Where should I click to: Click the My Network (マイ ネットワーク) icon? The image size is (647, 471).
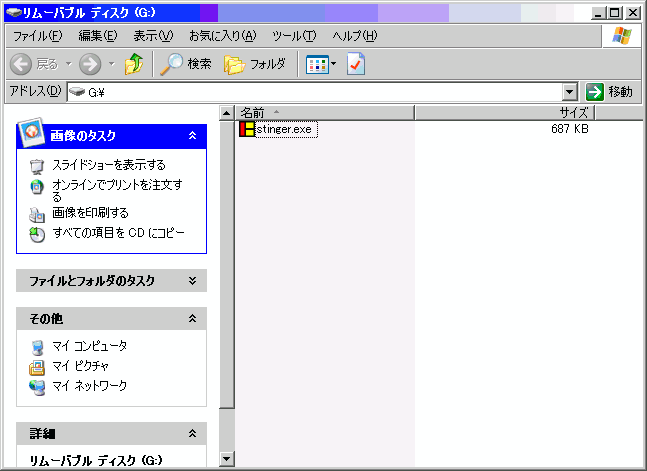[x=37, y=387]
